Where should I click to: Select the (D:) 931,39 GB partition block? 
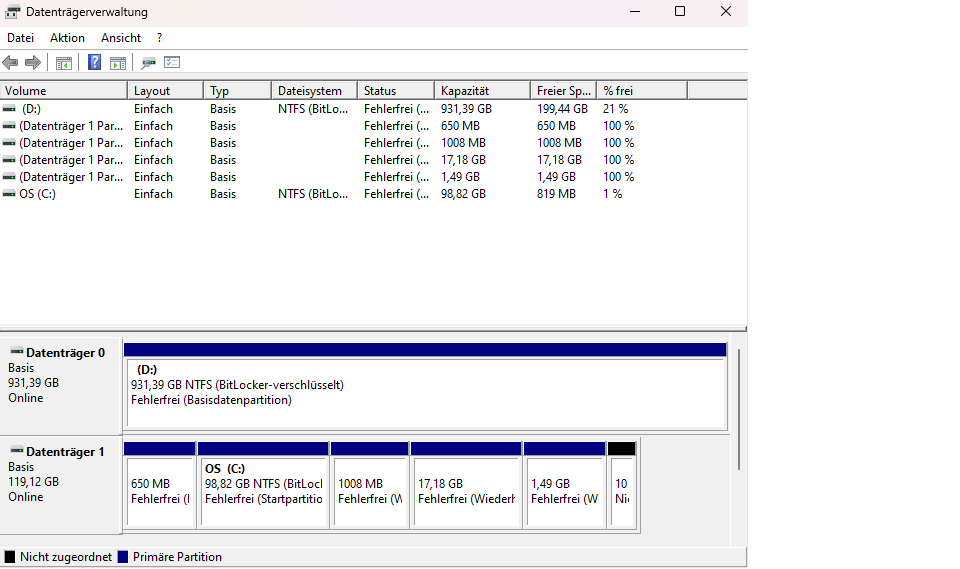(426, 386)
